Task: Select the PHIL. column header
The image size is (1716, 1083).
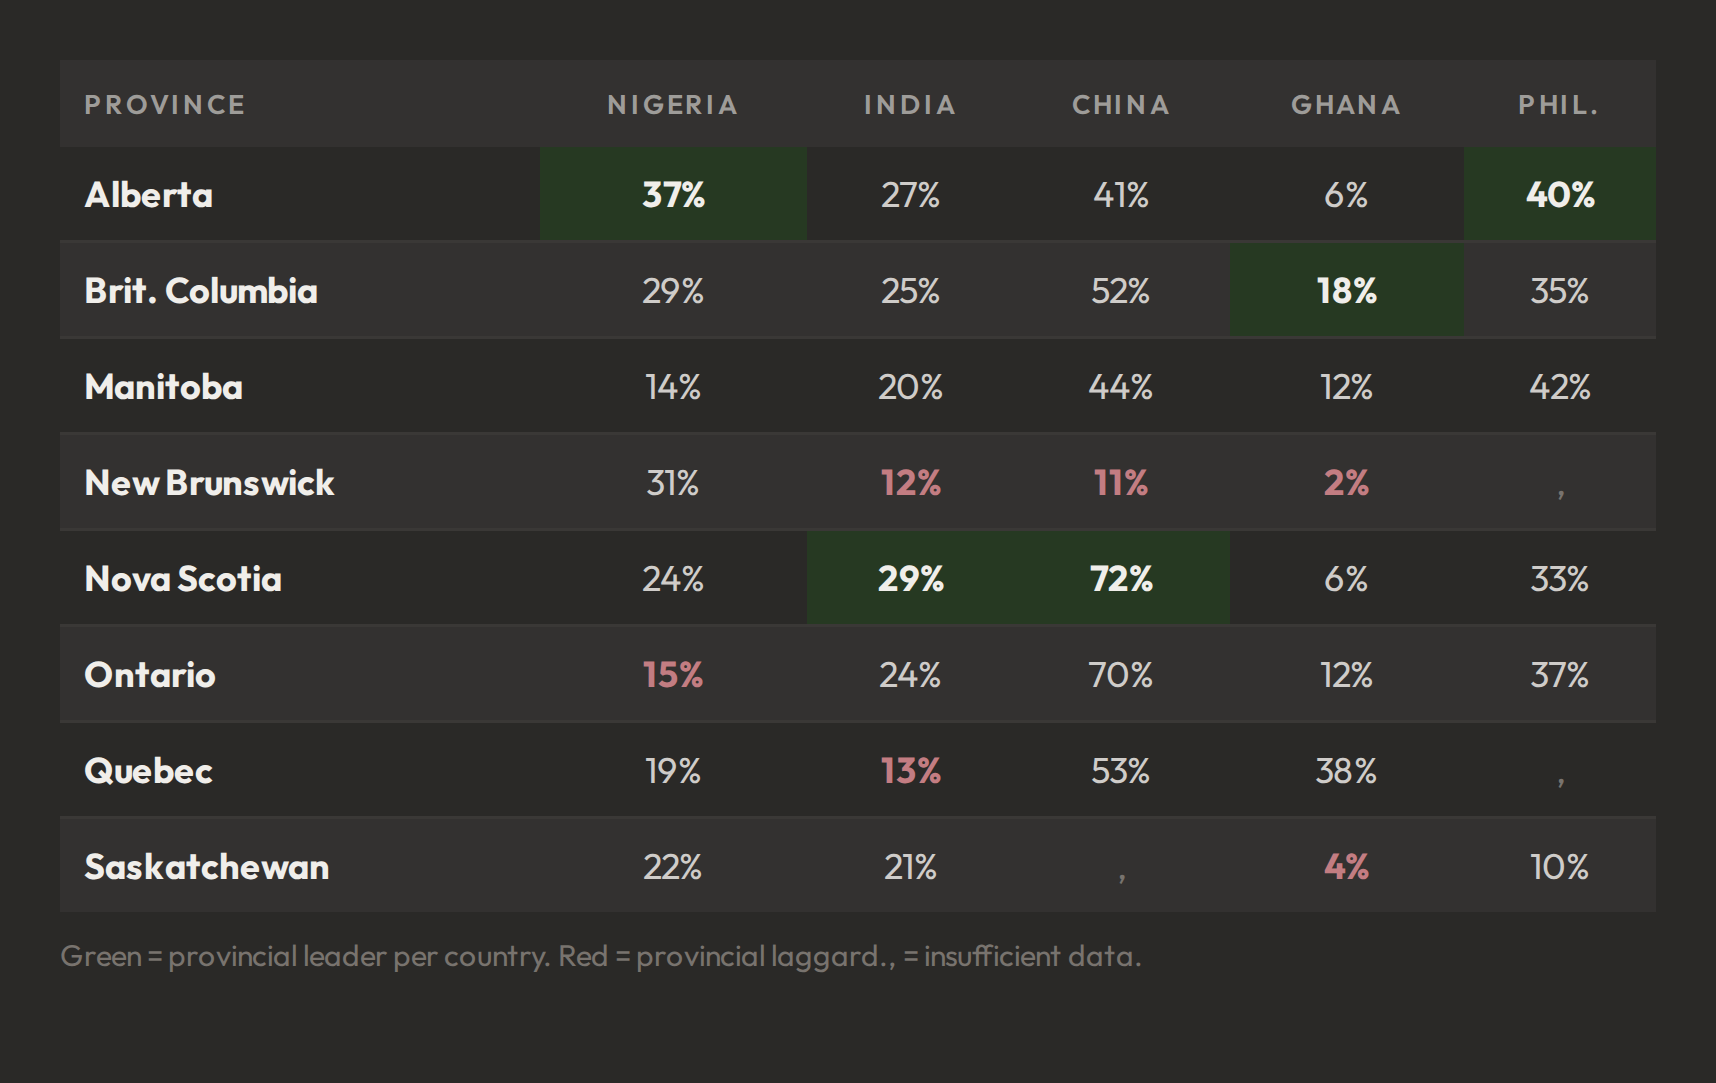Action: (1559, 105)
